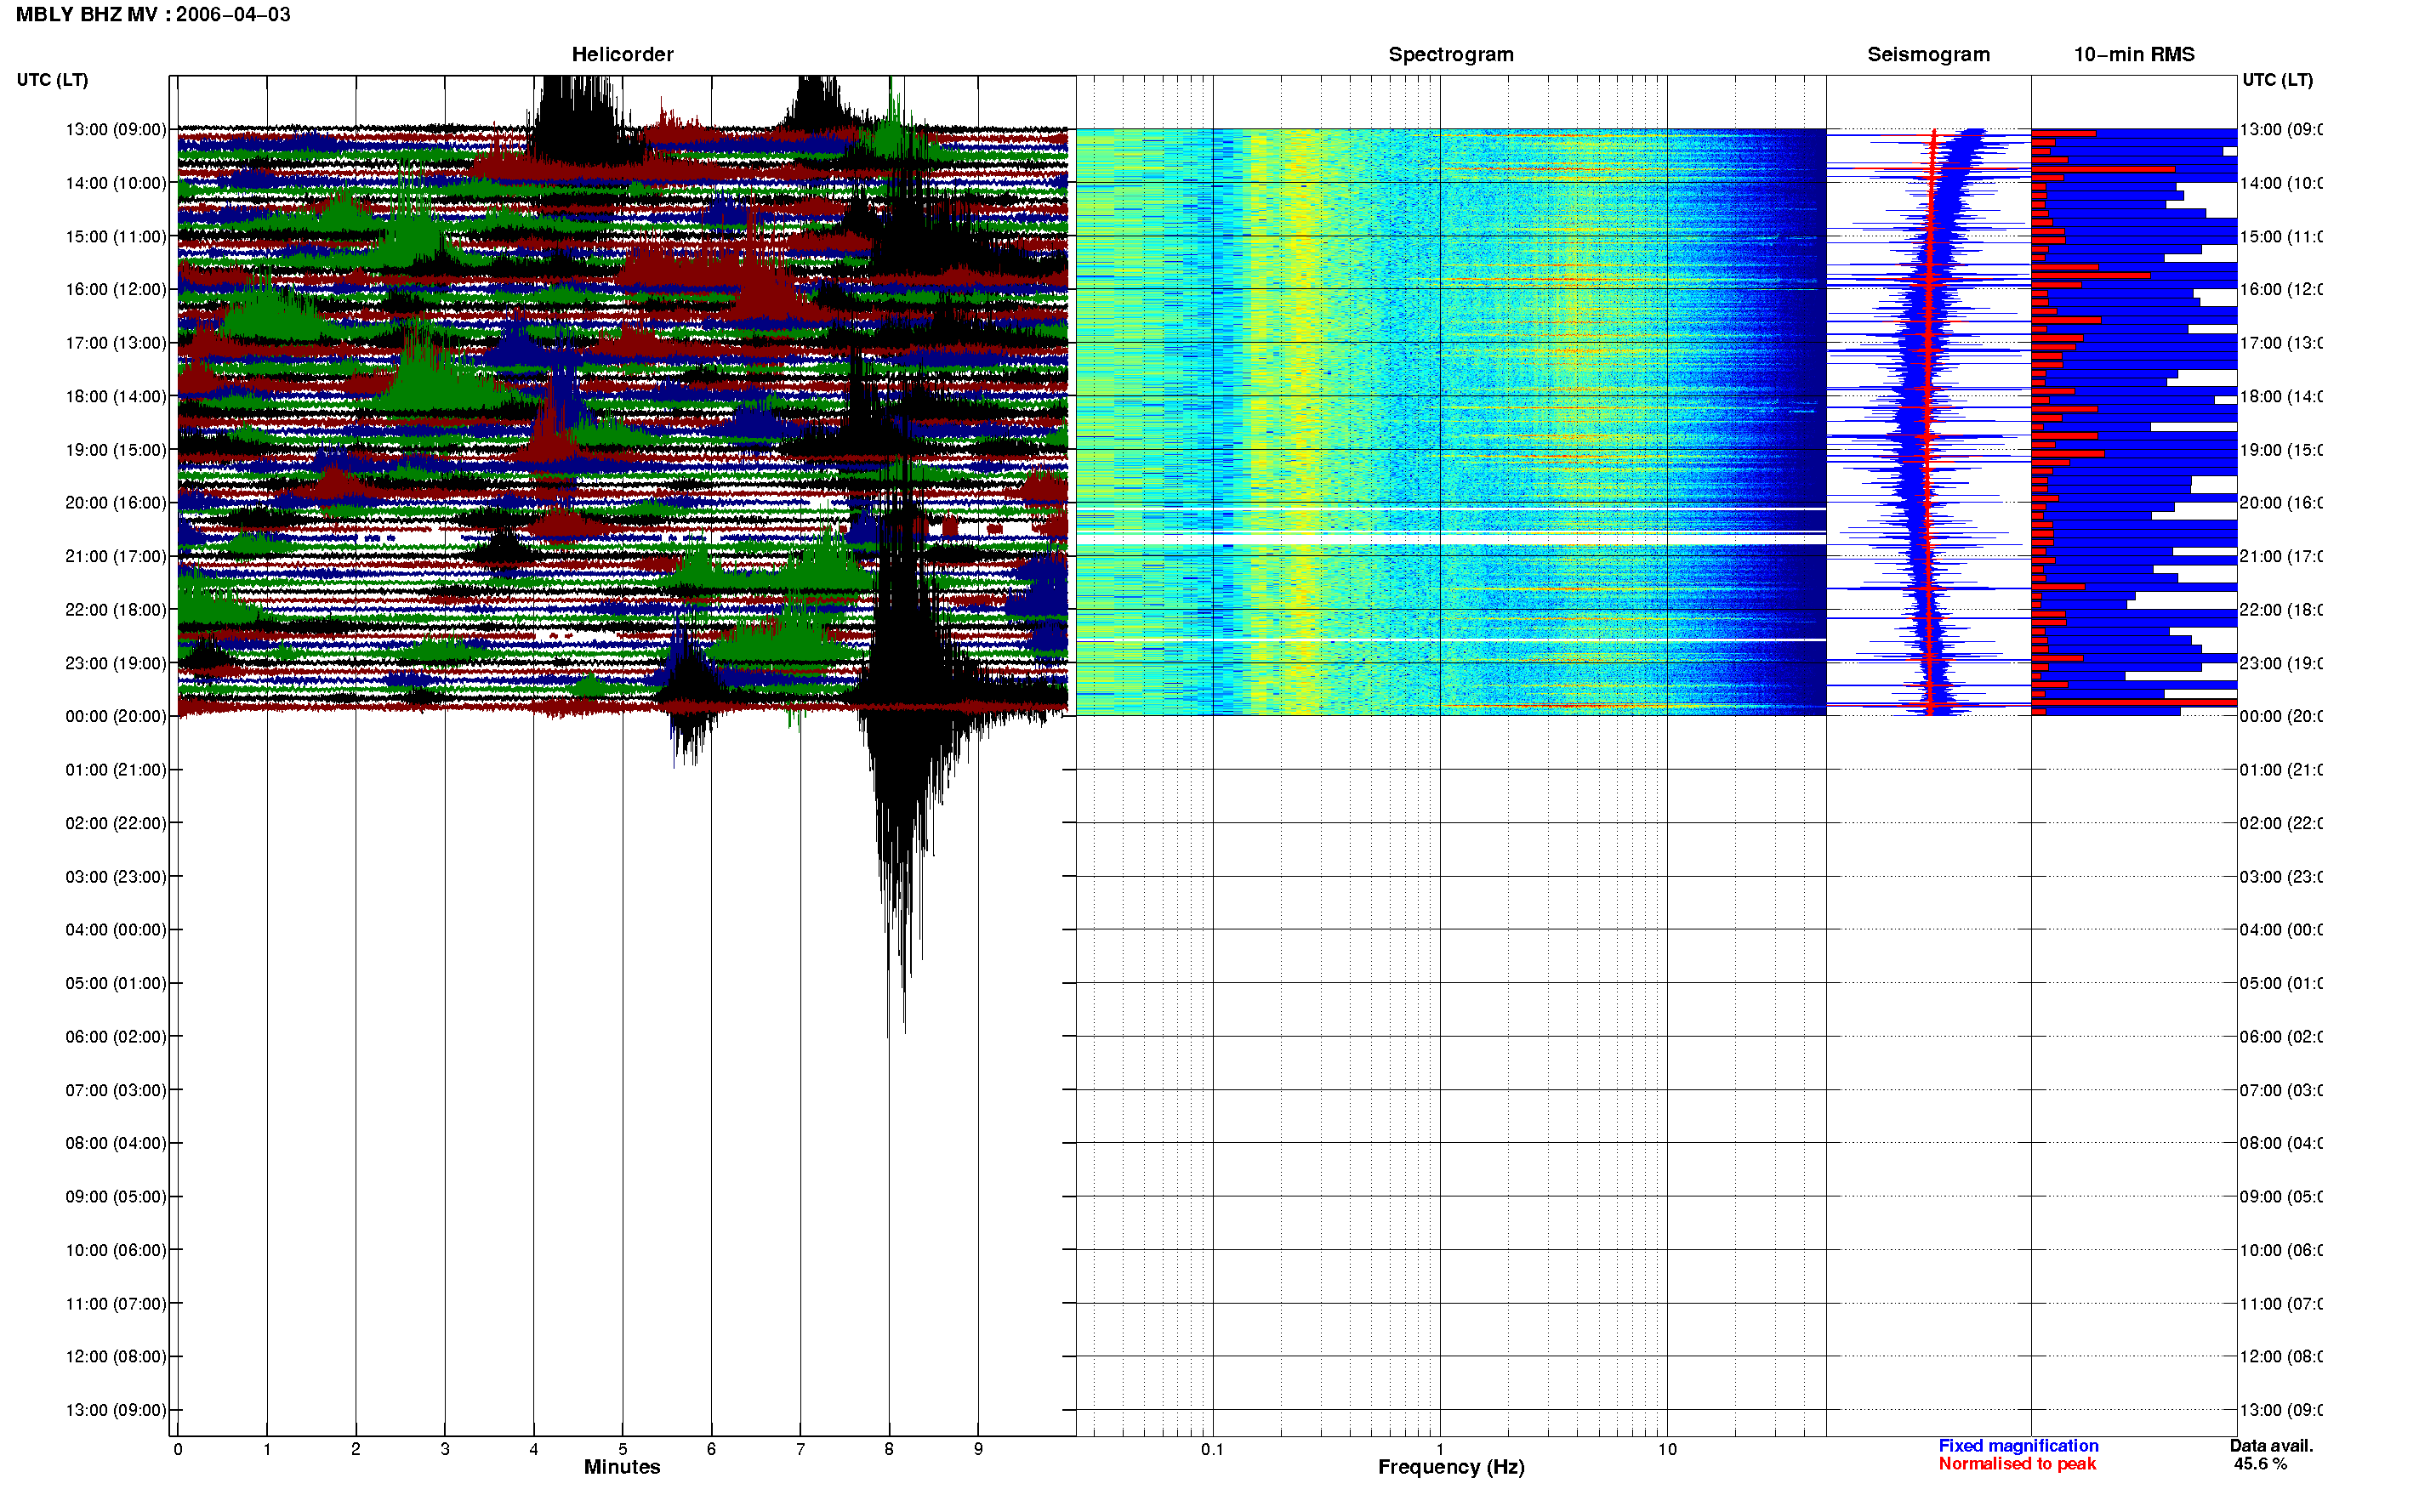Click the 00:00 (20:00) label on left axis

coord(116,717)
